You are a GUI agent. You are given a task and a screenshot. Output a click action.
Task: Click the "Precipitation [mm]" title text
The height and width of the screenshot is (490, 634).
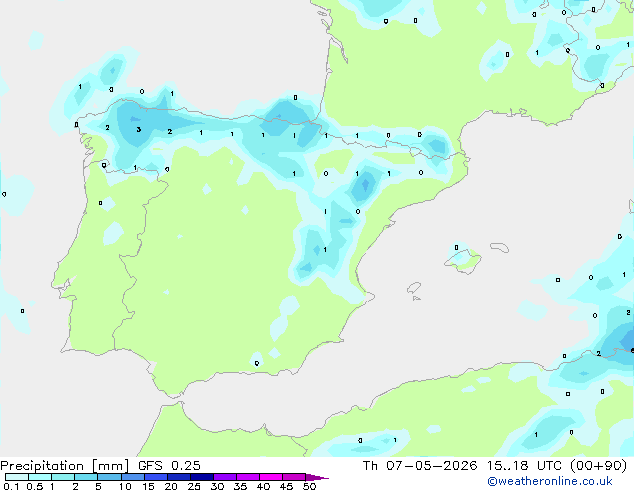coord(65,466)
